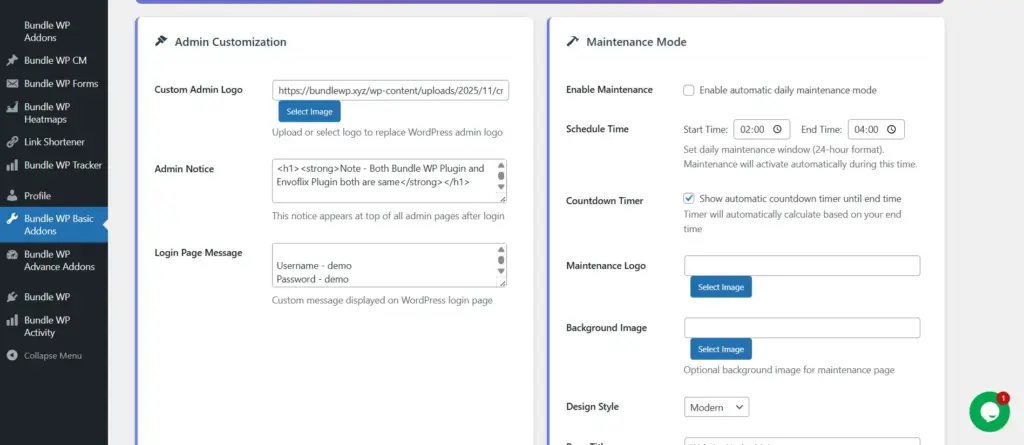Click 'Optional background image for maintenance page' text
The width and height of the screenshot is (1024, 445).
click(789, 370)
